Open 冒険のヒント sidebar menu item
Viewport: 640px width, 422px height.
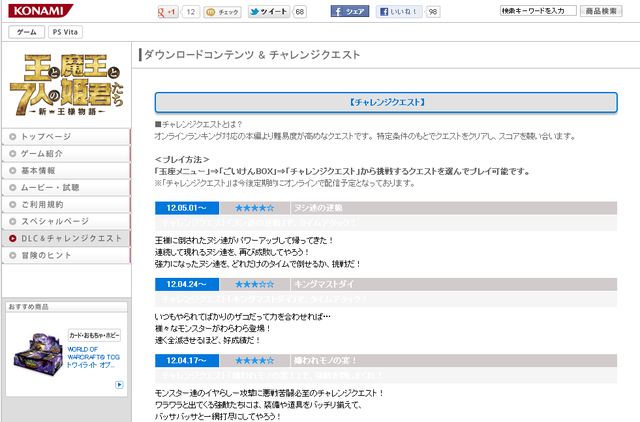66,255
